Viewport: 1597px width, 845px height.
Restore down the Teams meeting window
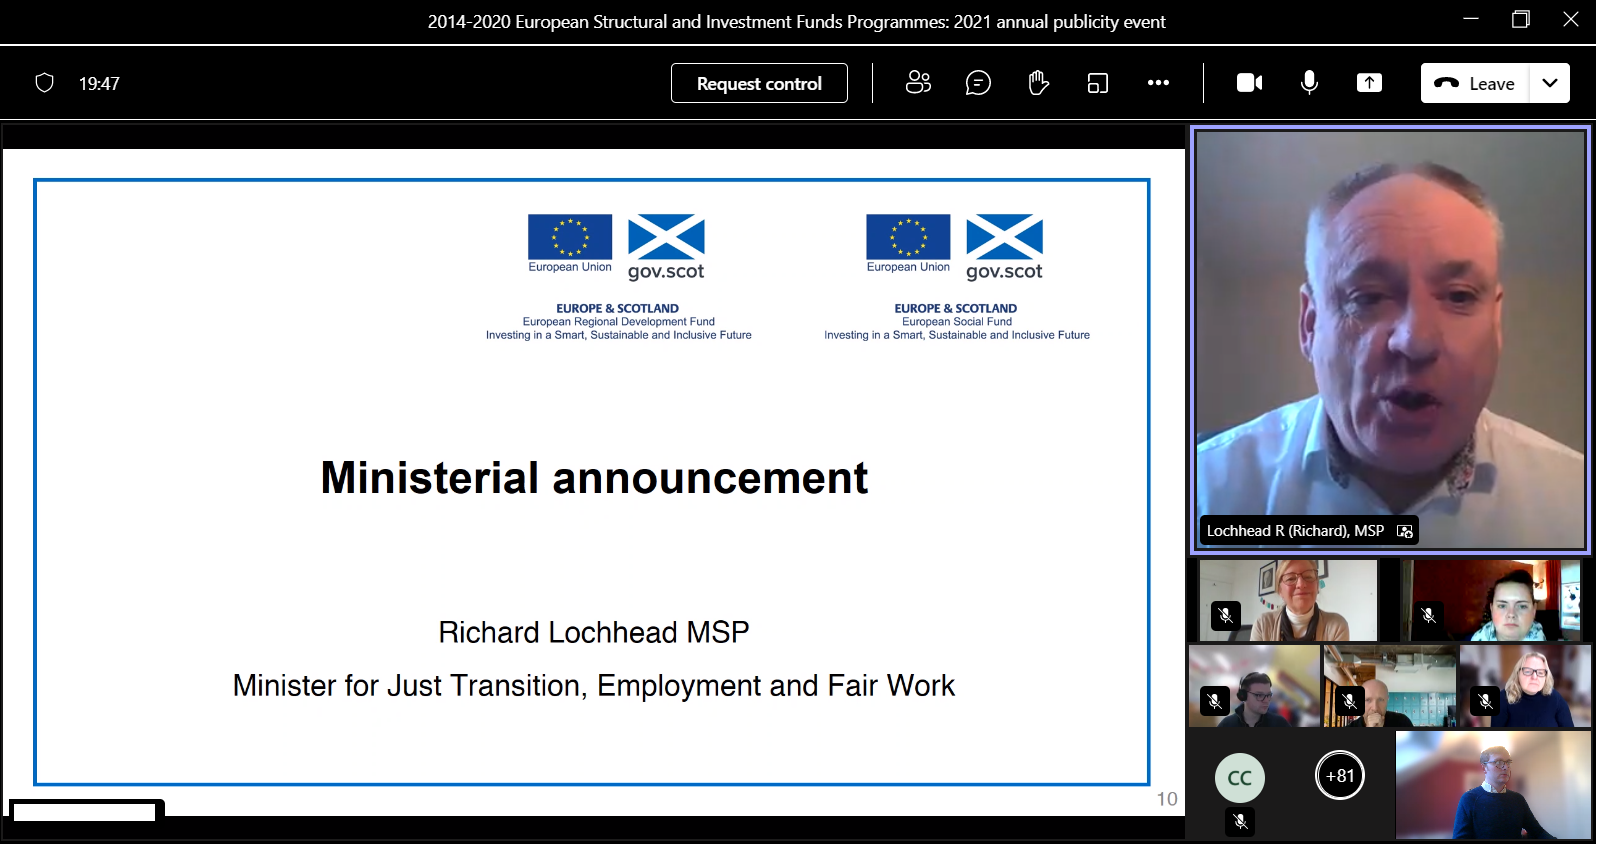click(1520, 20)
